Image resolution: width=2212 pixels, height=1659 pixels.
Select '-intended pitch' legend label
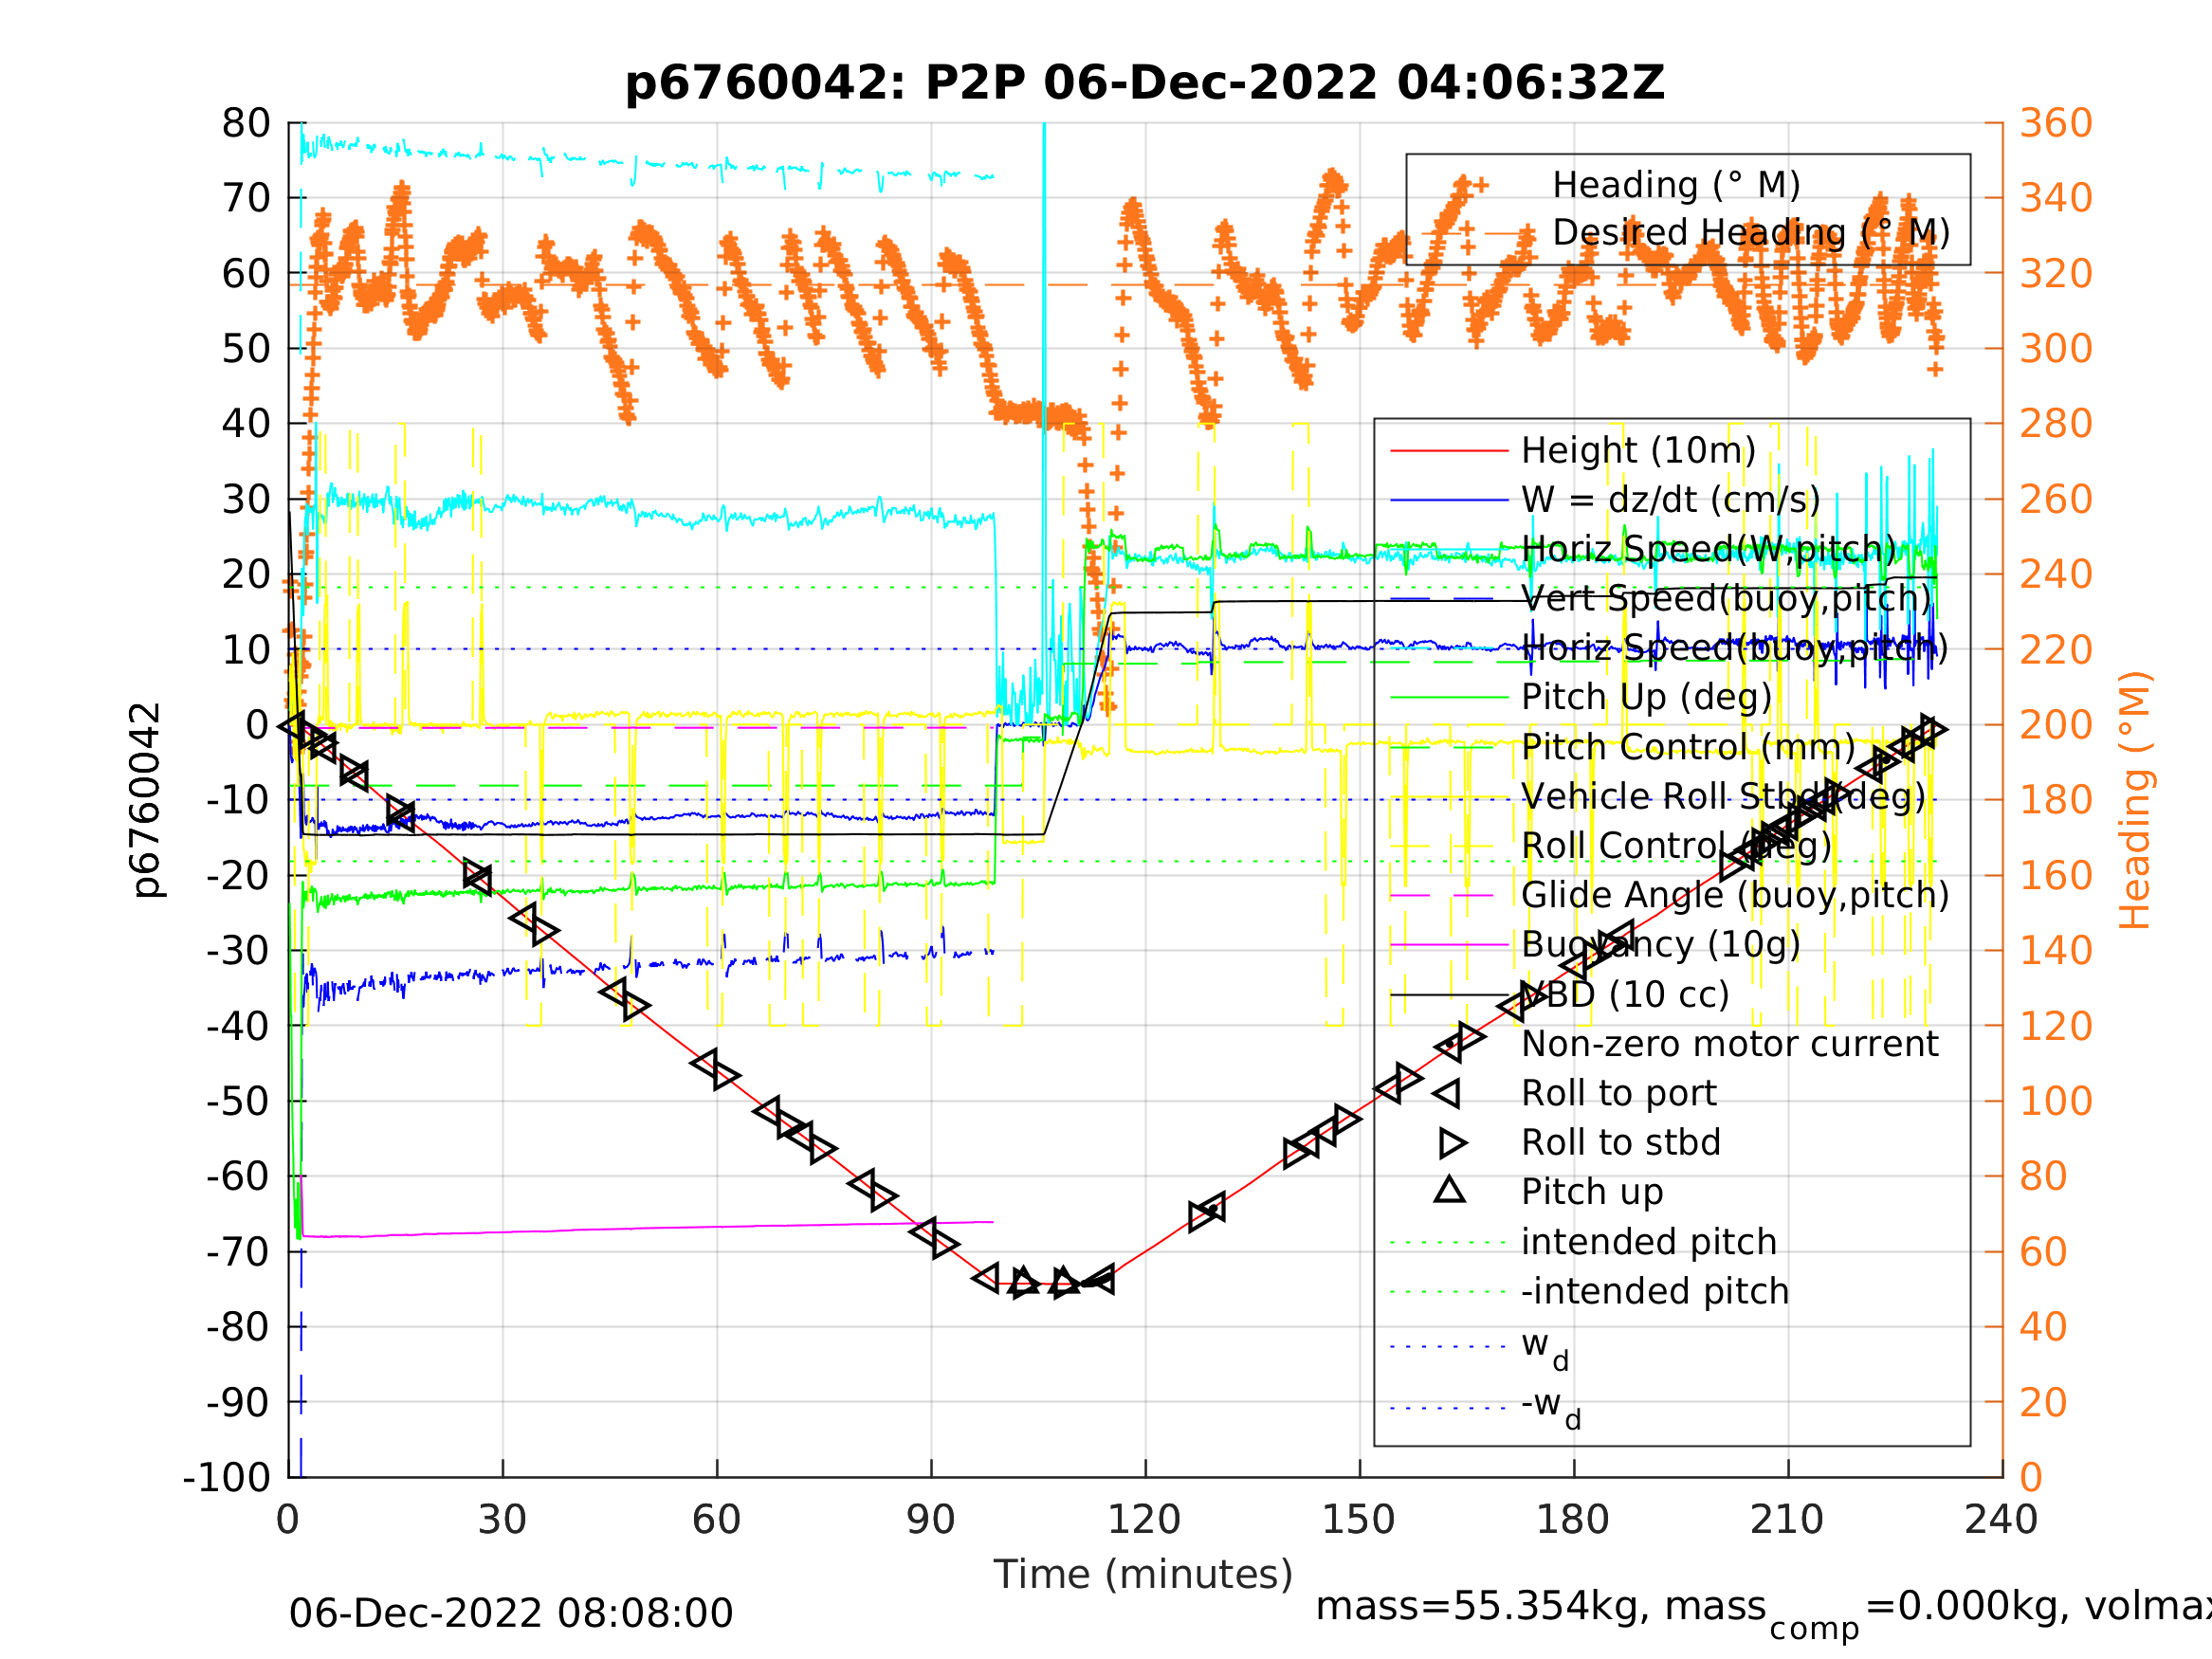coord(1655,1292)
